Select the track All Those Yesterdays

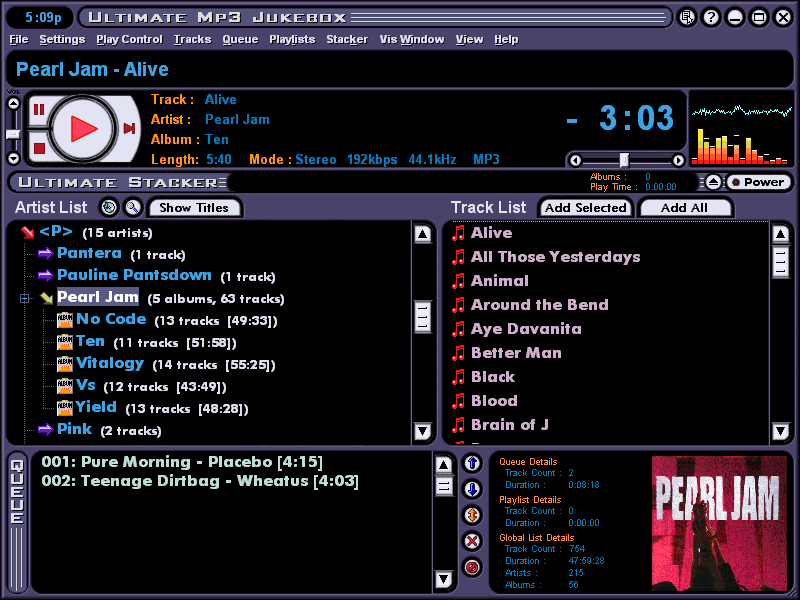(x=556, y=257)
